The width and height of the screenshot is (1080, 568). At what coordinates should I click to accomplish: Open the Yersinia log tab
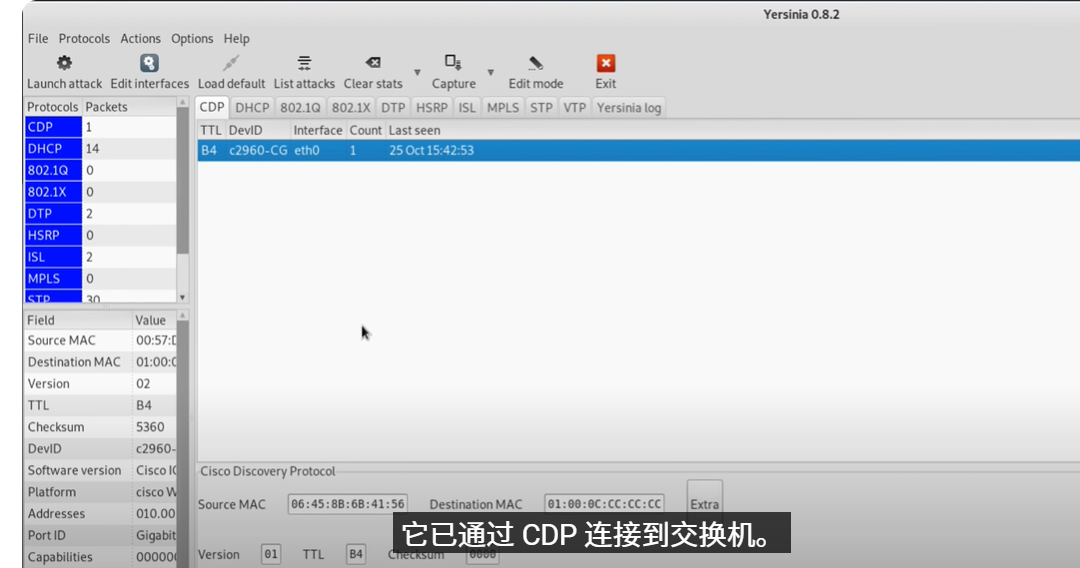[x=629, y=107]
